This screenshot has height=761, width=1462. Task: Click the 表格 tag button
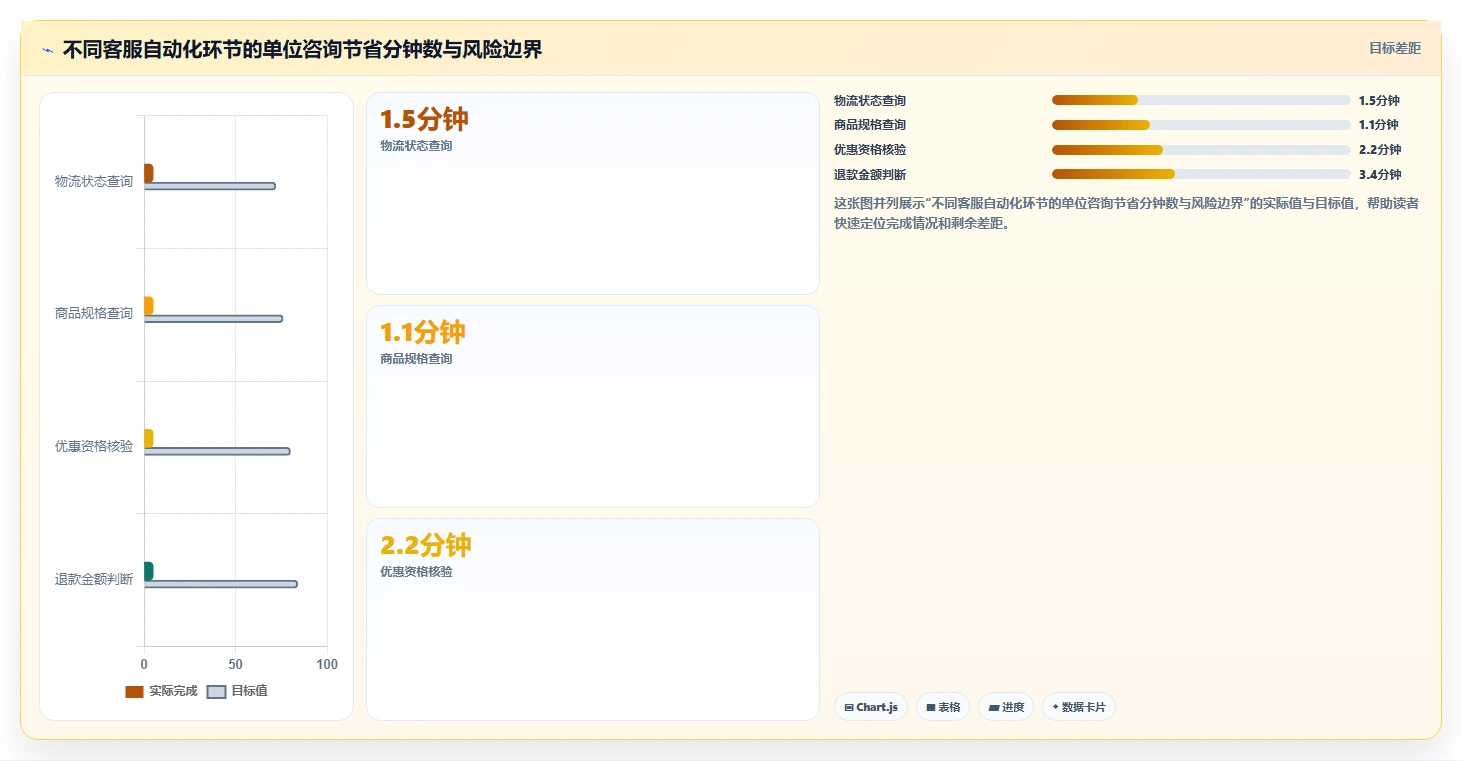pos(943,707)
